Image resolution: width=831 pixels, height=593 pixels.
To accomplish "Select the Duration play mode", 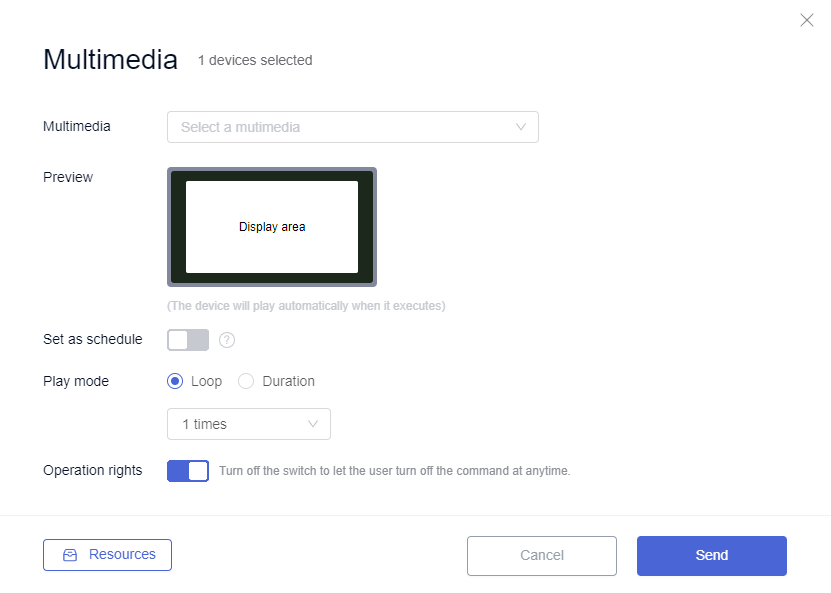I will pyautogui.click(x=246, y=381).
